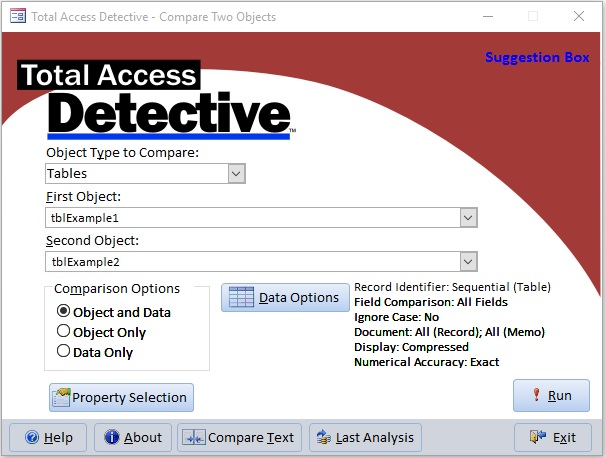Open the About dialog

click(x=133, y=438)
